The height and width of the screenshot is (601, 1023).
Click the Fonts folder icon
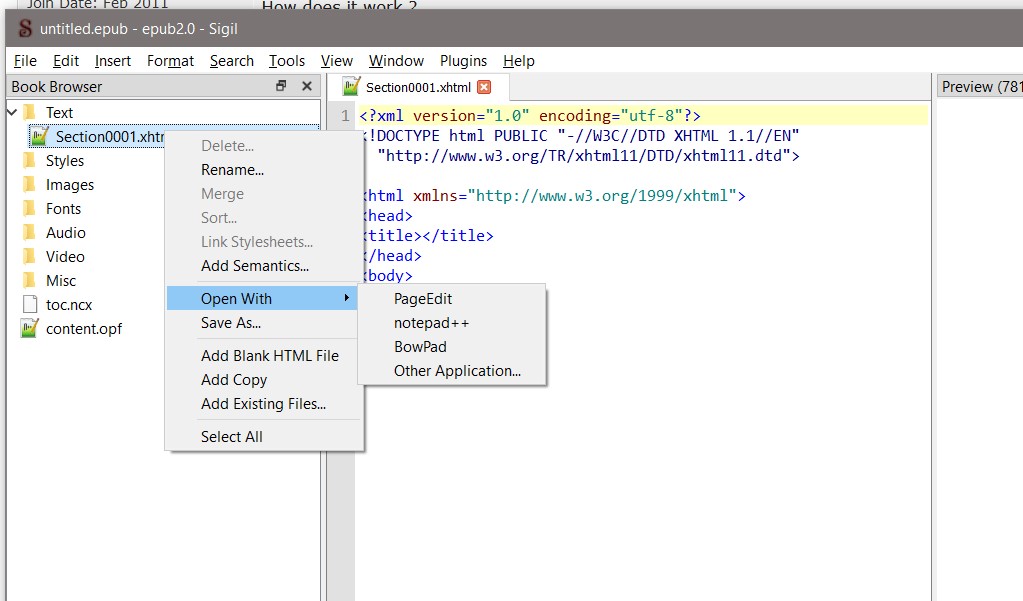pos(29,209)
